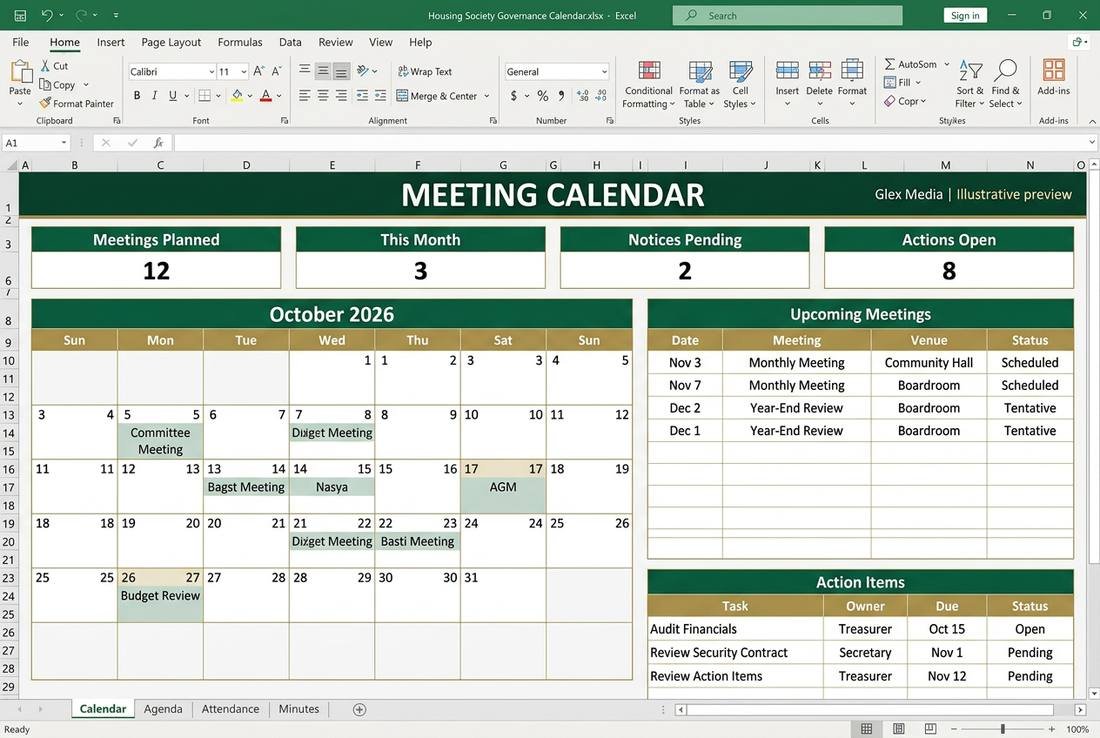Switch to the Agenda sheet tab
1100x738 pixels.
coord(163,709)
